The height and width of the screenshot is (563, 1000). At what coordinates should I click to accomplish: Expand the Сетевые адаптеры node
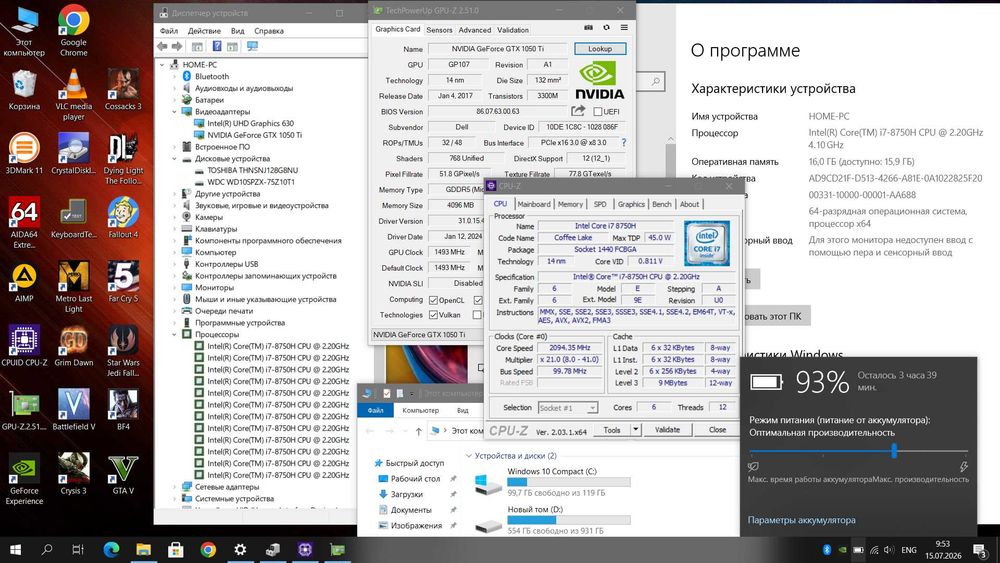pyautogui.click(x=174, y=486)
